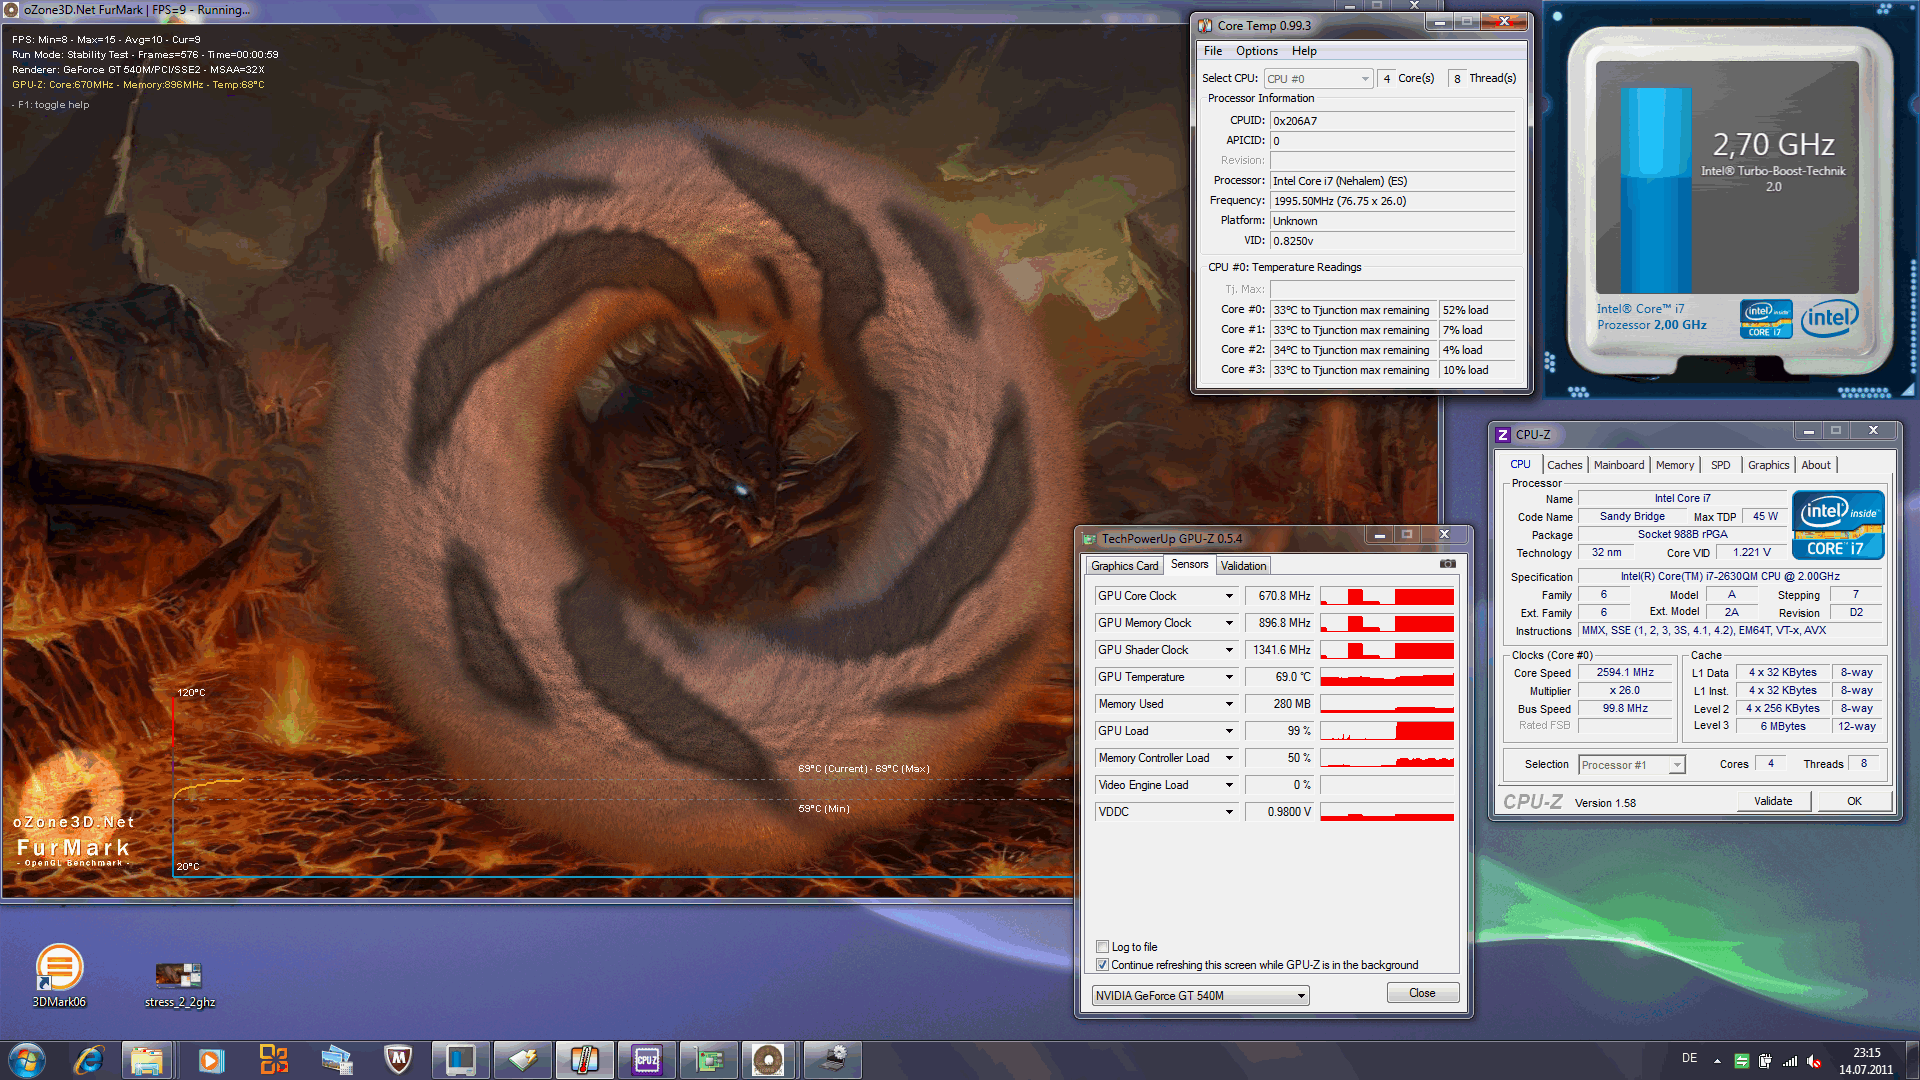Click Core Temp thermometer taskbar icon
The height and width of the screenshot is (1080, 1920).
click(584, 1059)
